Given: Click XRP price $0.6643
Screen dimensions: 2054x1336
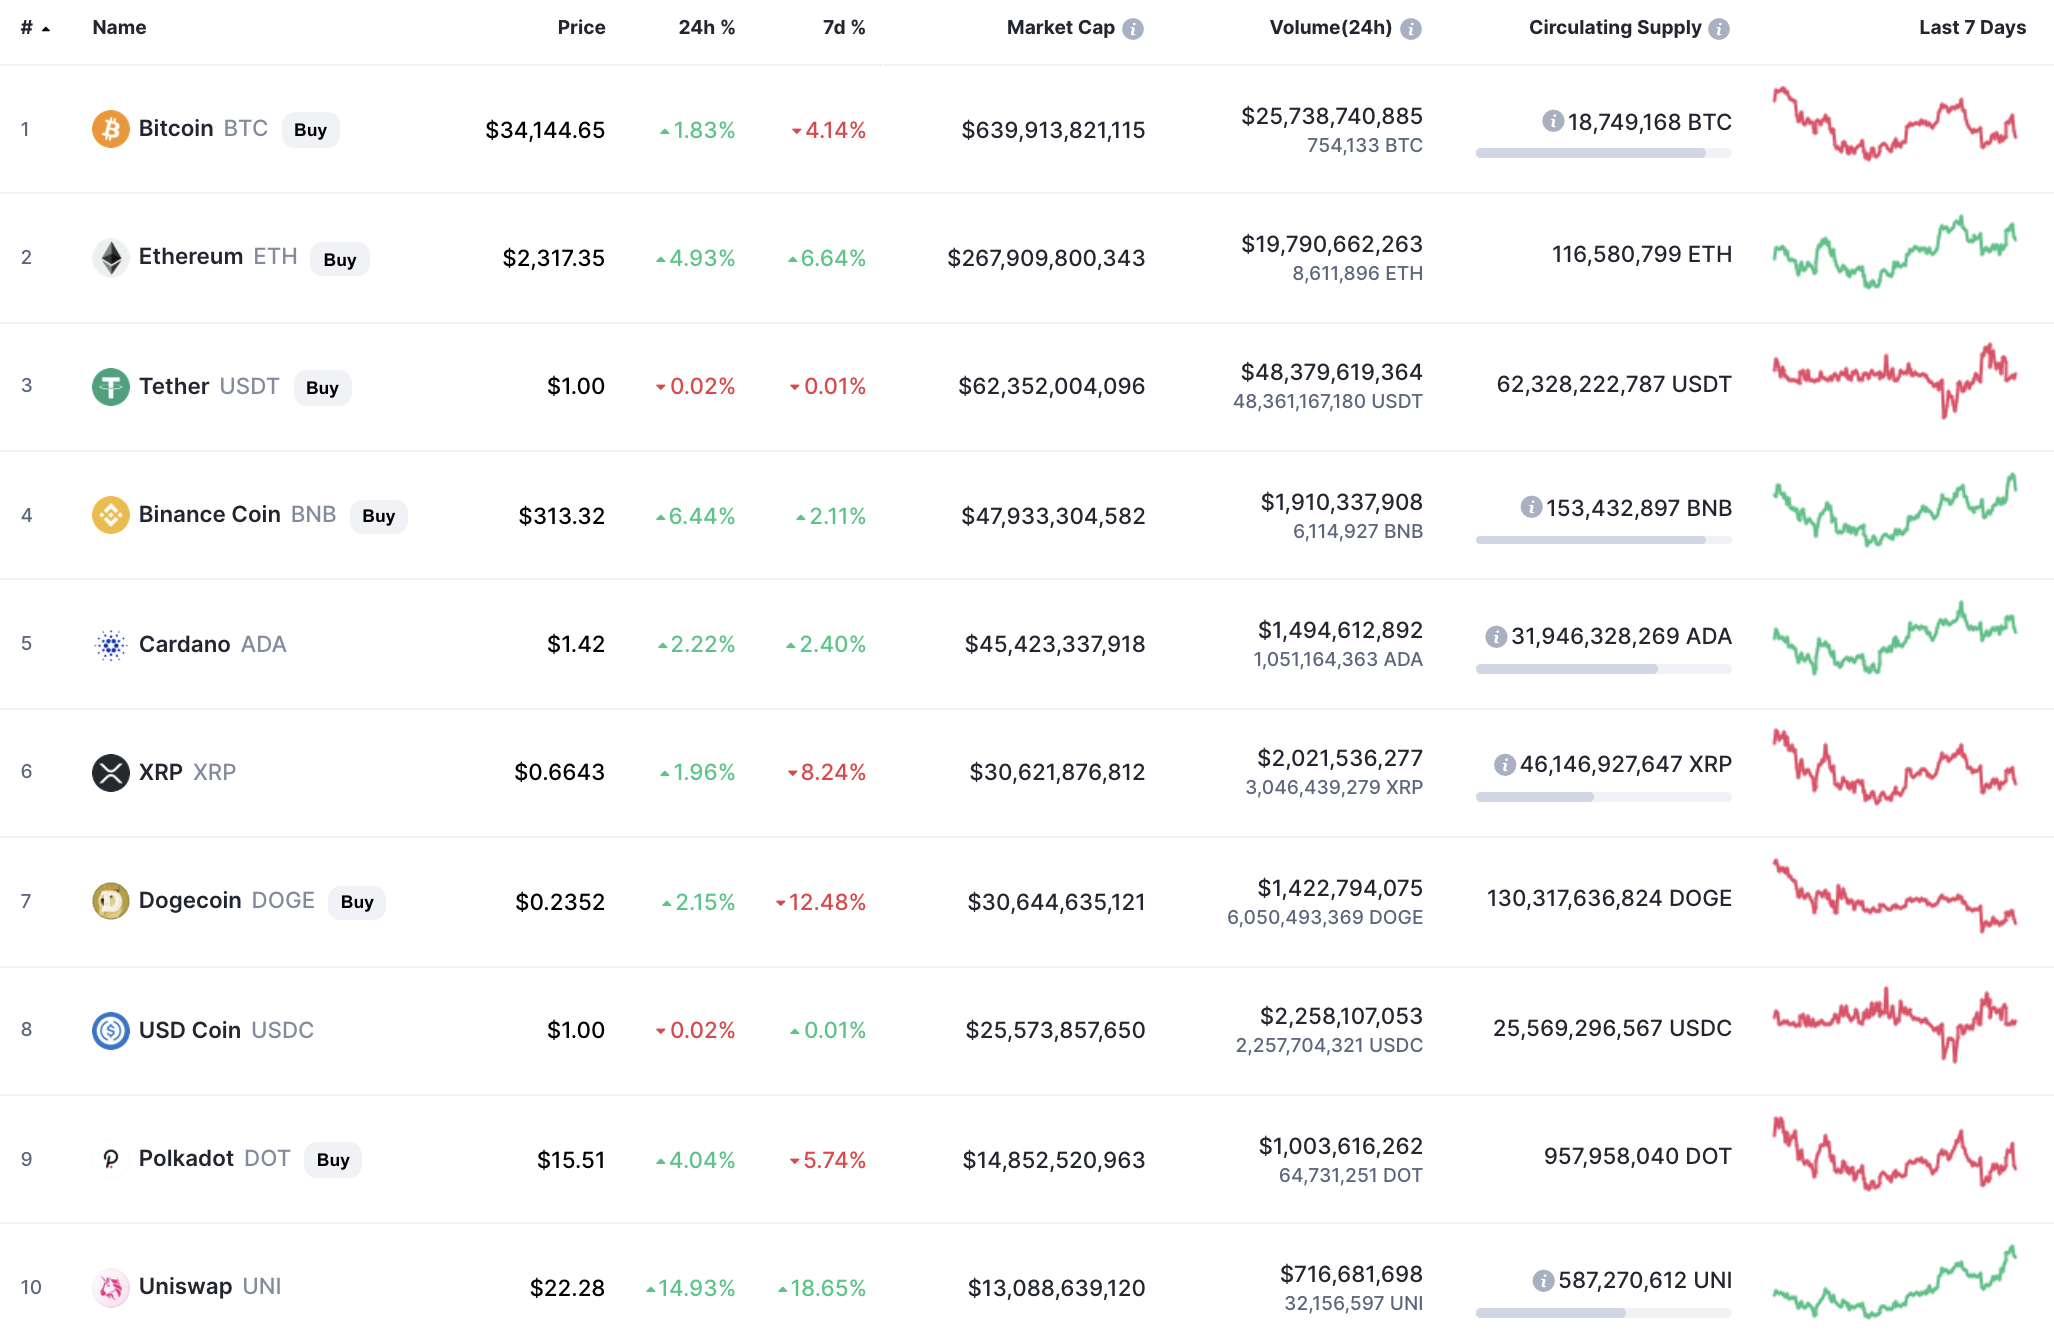Looking at the screenshot, I should [560, 772].
